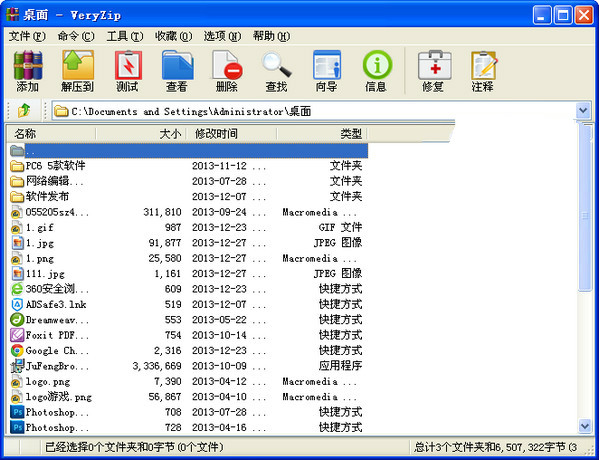Viewport: 599px width, 460px height.
Task: Click scrollbar down arrow in file list
Action: click(x=585, y=426)
